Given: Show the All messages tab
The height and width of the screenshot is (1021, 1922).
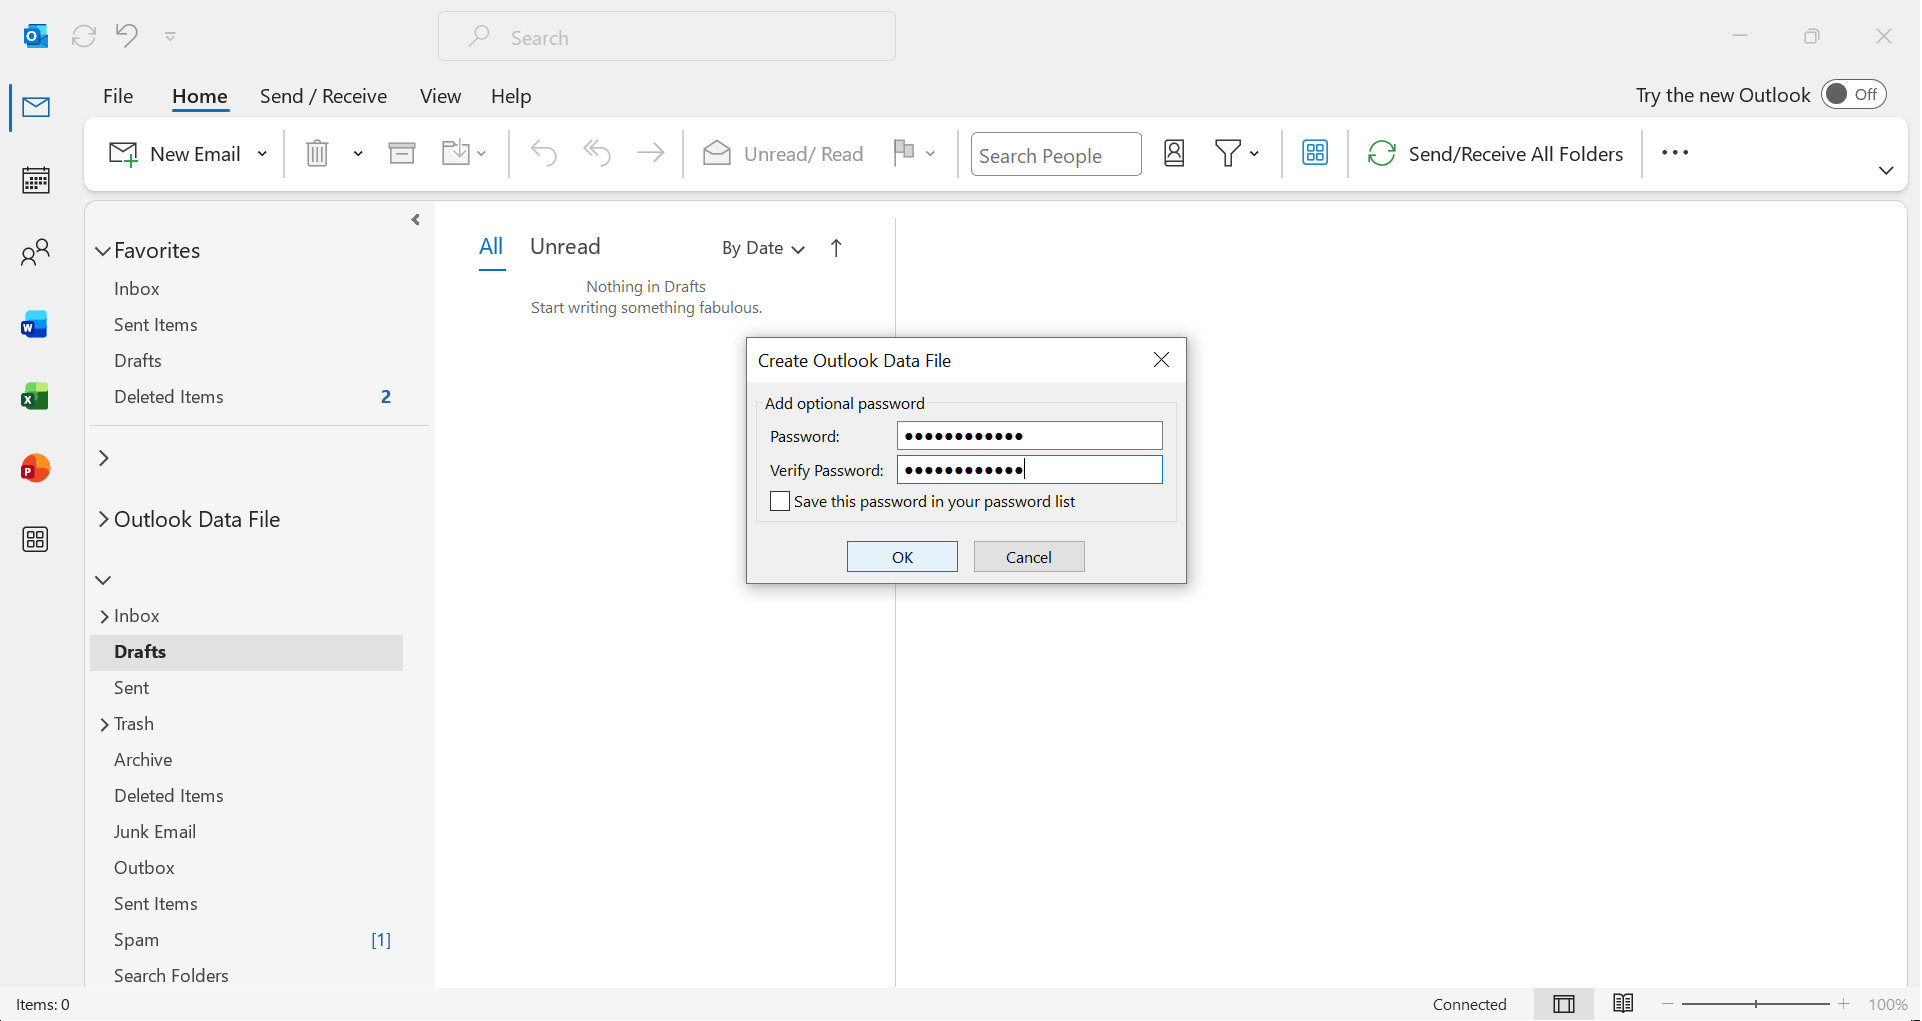Looking at the screenshot, I should tap(491, 247).
